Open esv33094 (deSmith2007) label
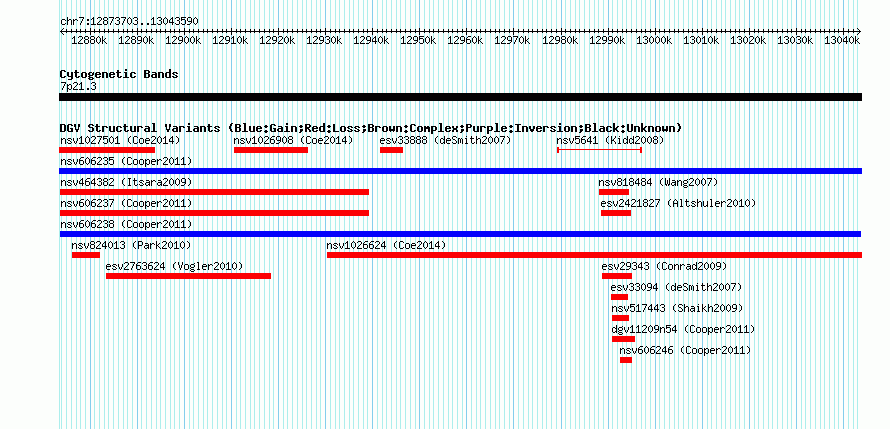 click(676, 288)
